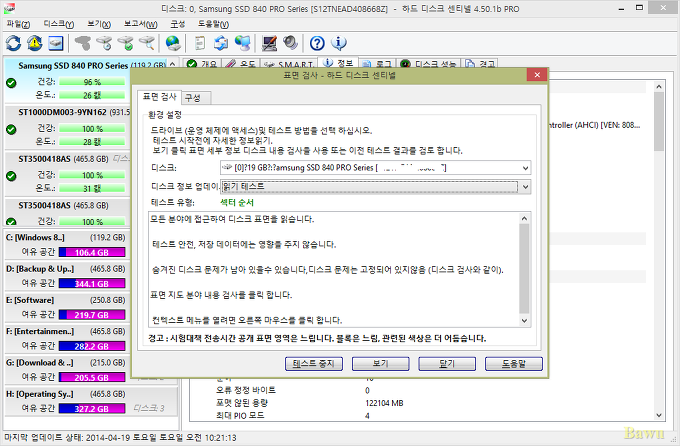
Task: Click the computer with pen configuration icon
Action: click(x=269, y=43)
